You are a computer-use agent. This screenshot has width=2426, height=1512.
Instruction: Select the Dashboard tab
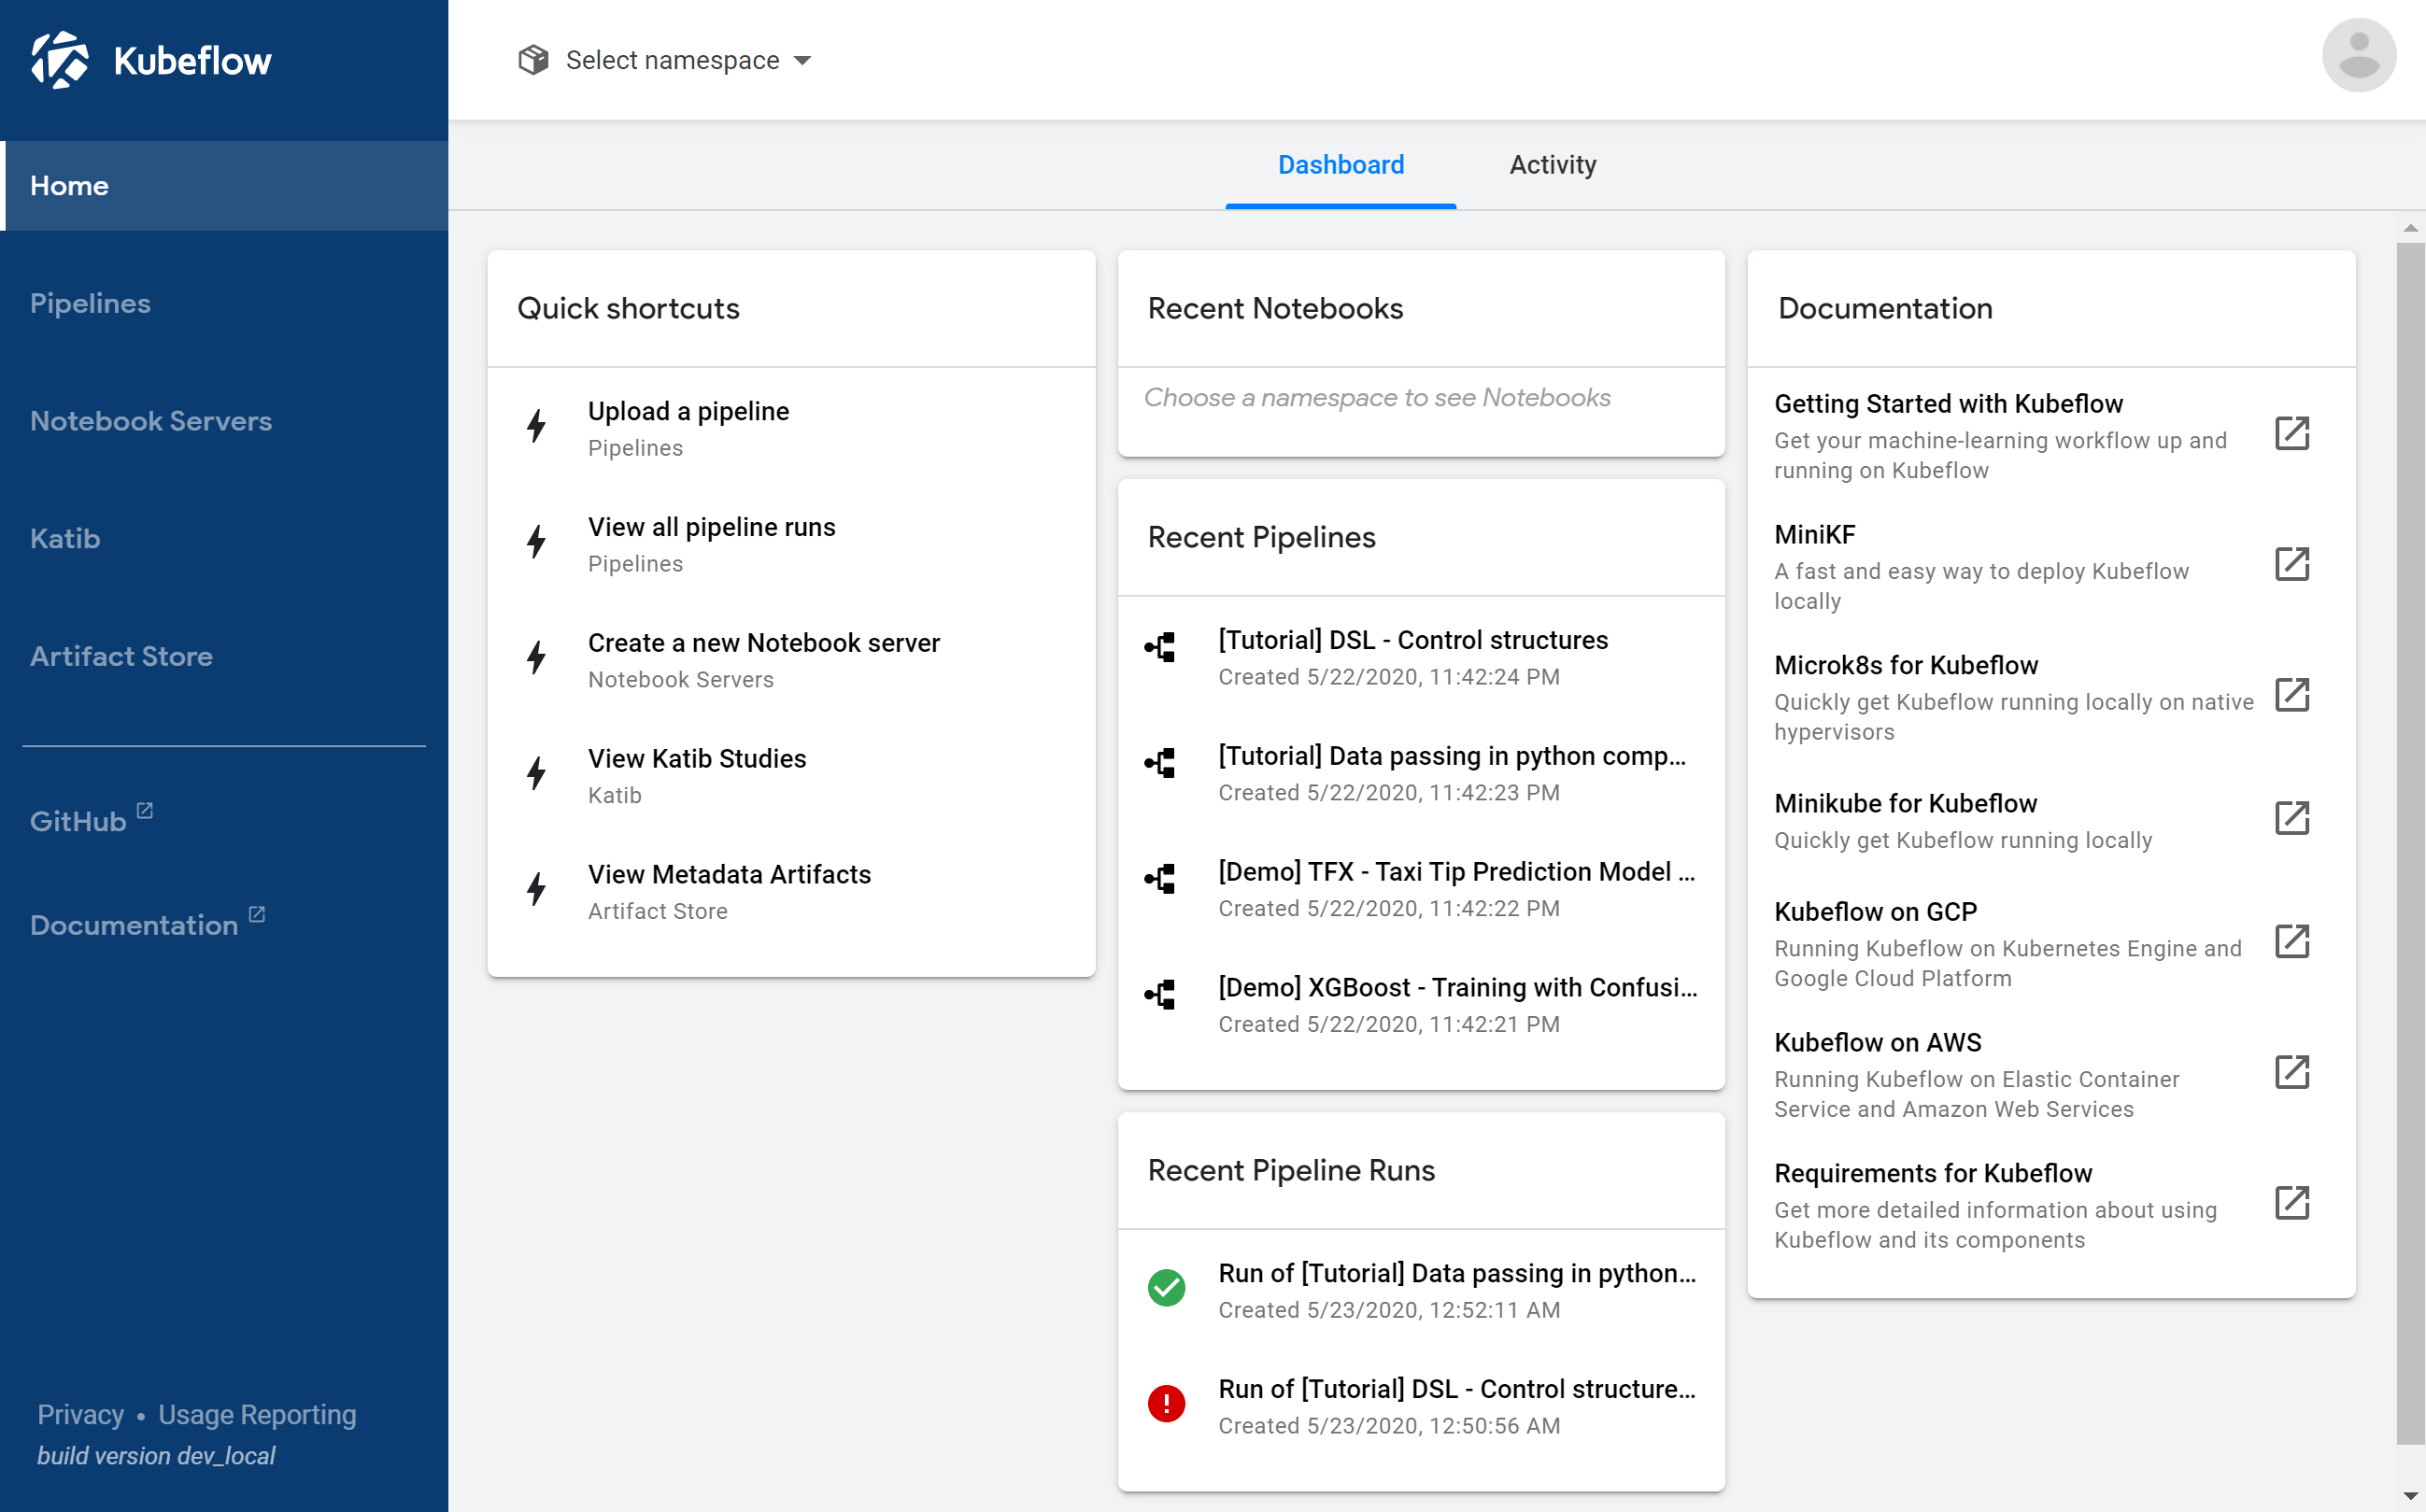tap(1340, 165)
